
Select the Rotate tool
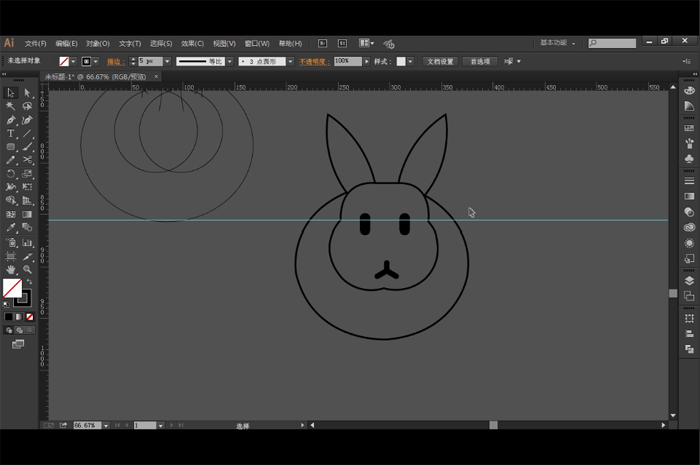tap(10, 173)
